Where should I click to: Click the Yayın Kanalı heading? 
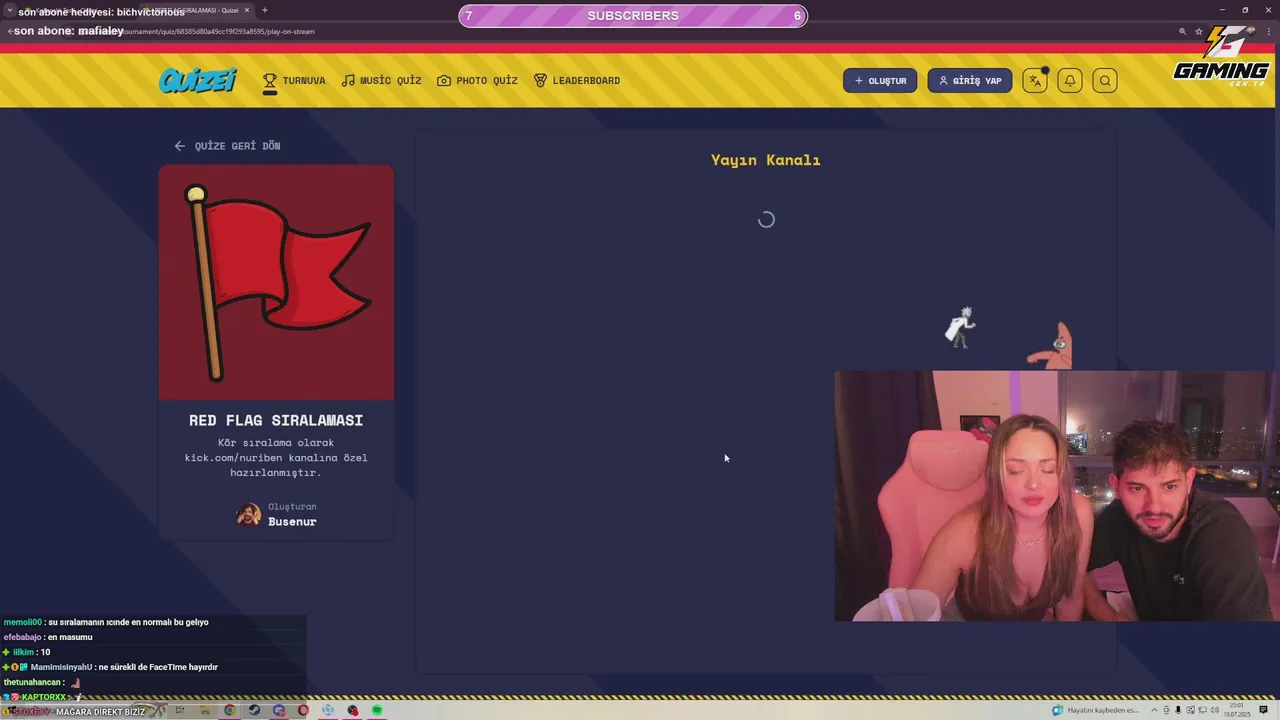(766, 160)
